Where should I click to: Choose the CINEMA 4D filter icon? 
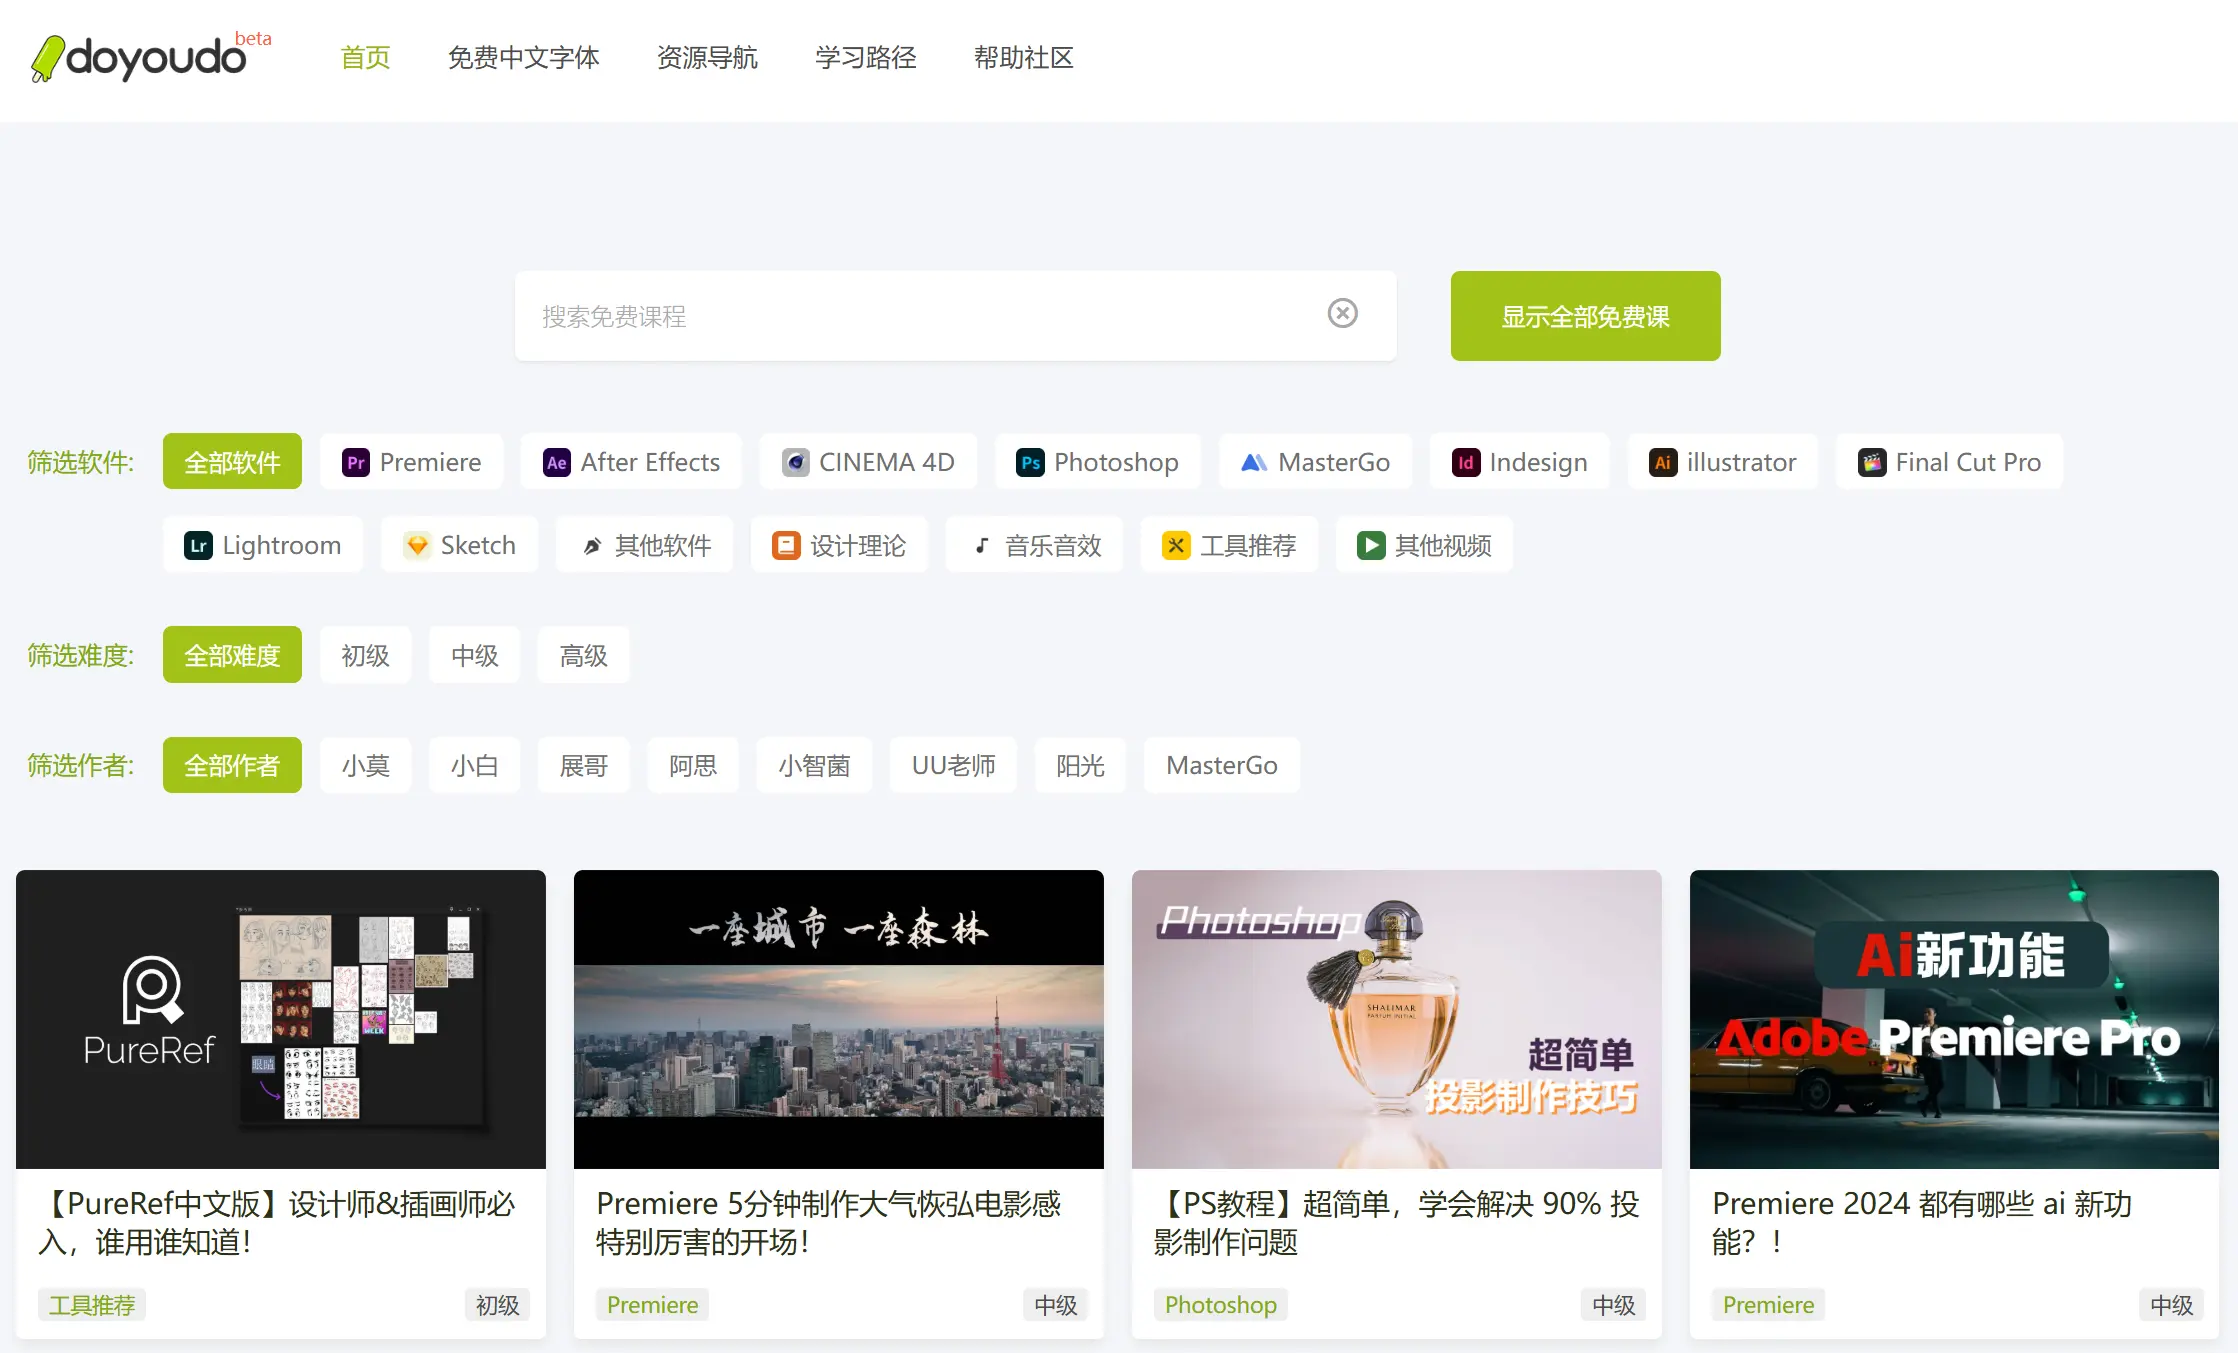point(795,462)
